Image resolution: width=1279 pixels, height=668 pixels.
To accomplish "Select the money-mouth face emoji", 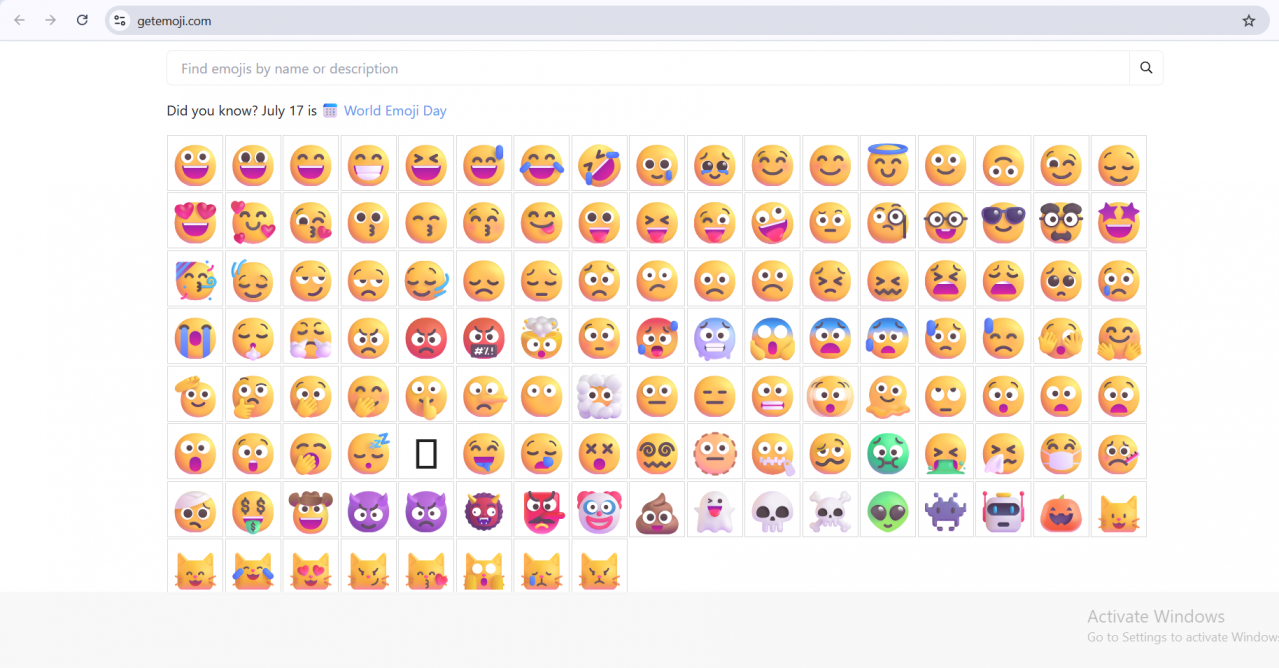I will tap(253, 512).
